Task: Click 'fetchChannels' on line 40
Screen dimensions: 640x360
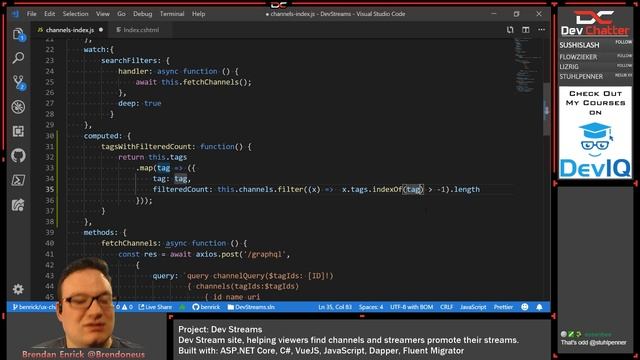Action: click(129, 243)
